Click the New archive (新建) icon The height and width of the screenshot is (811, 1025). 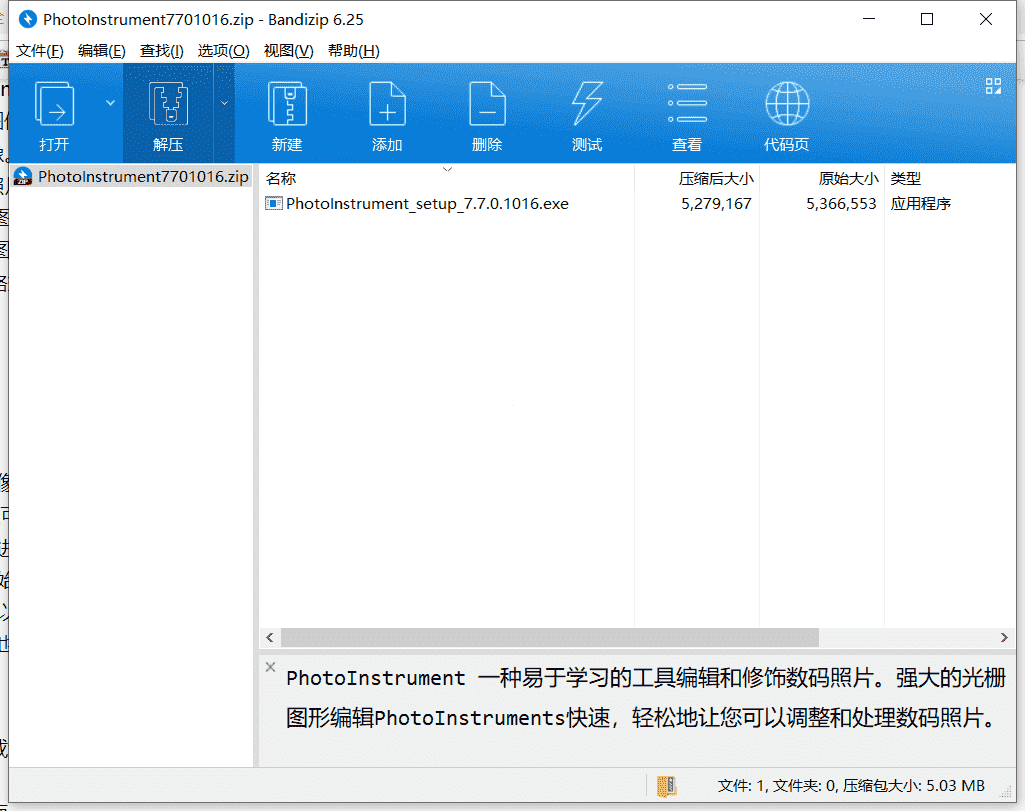click(x=287, y=104)
